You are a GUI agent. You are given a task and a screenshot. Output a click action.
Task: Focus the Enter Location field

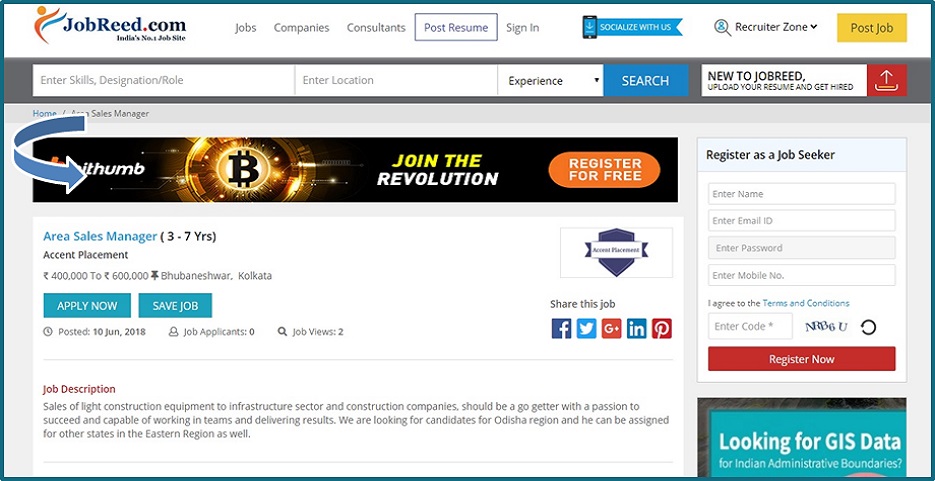tap(396, 80)
